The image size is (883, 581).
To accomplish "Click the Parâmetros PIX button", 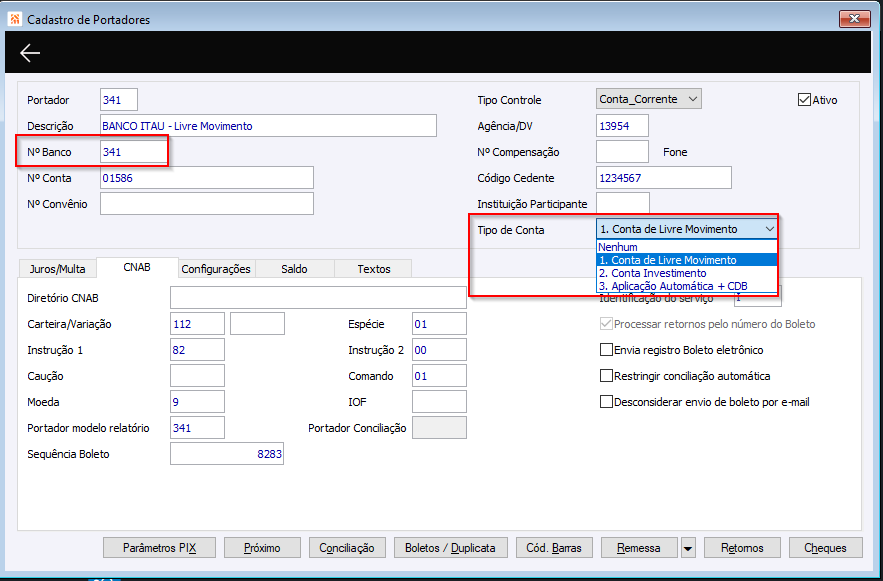I will pyautogui.click(x=159, y=548).
